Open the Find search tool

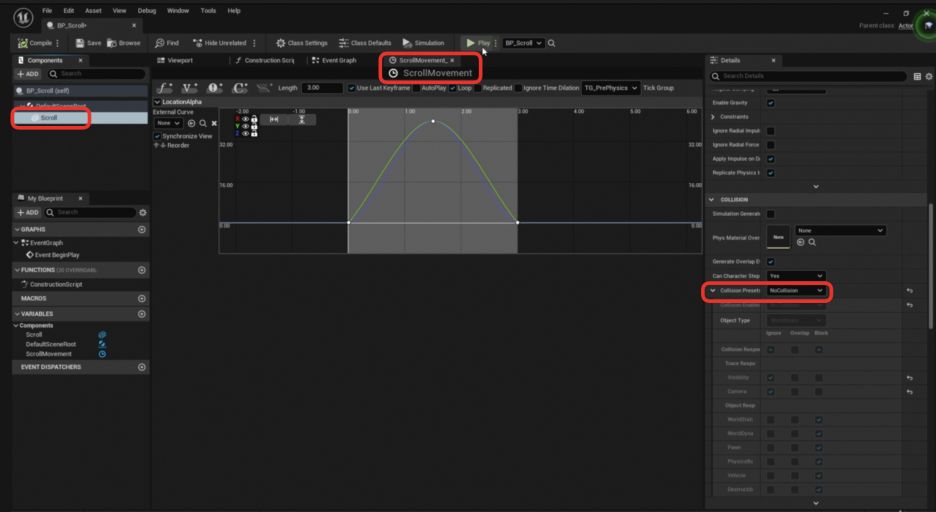(167, 43)
